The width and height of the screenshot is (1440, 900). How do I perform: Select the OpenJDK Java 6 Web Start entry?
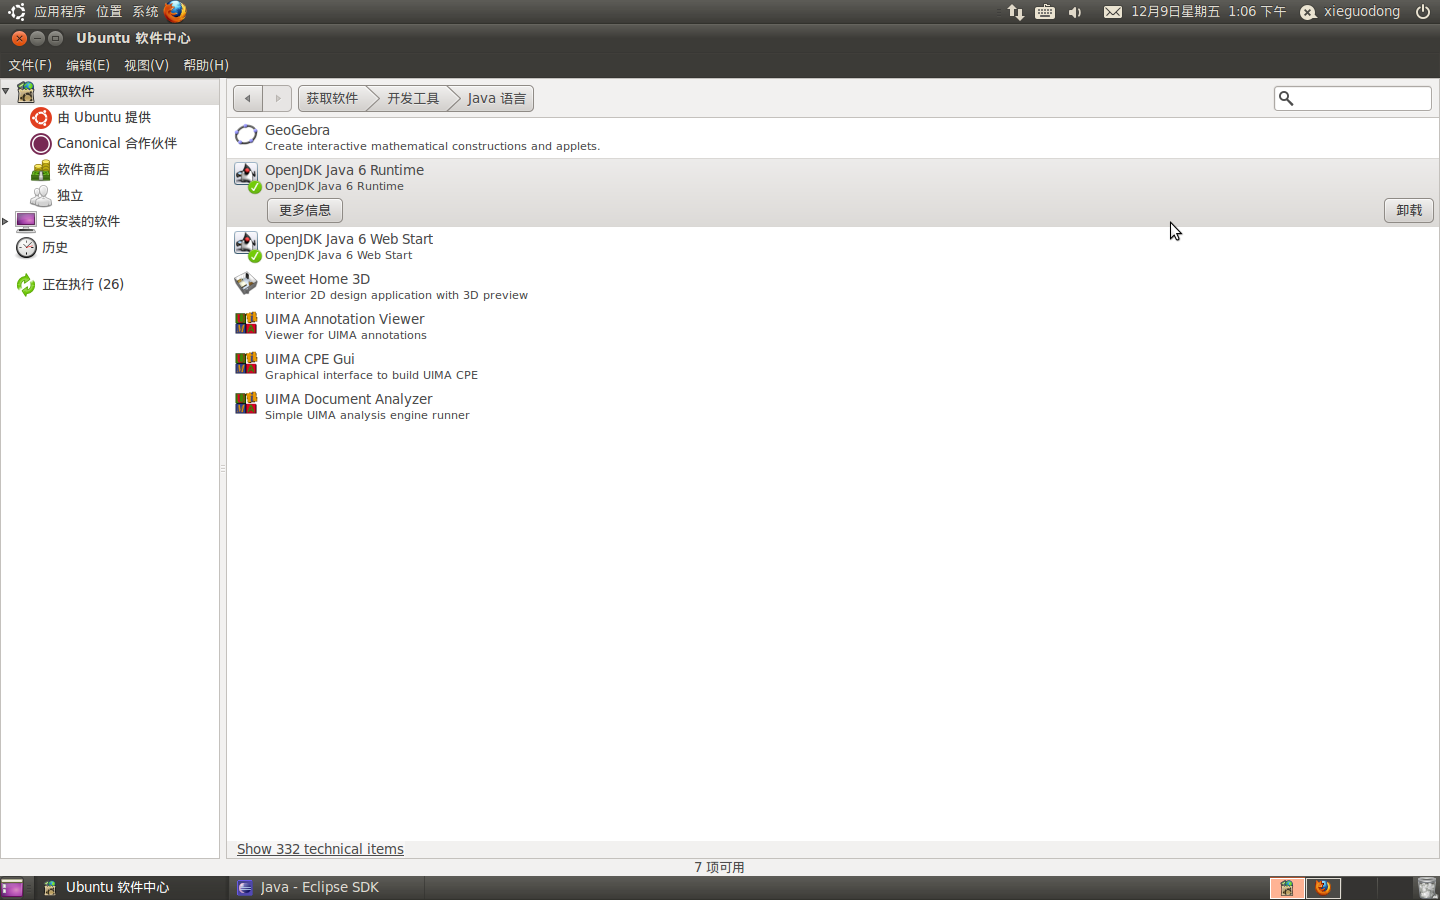[833, 247]
